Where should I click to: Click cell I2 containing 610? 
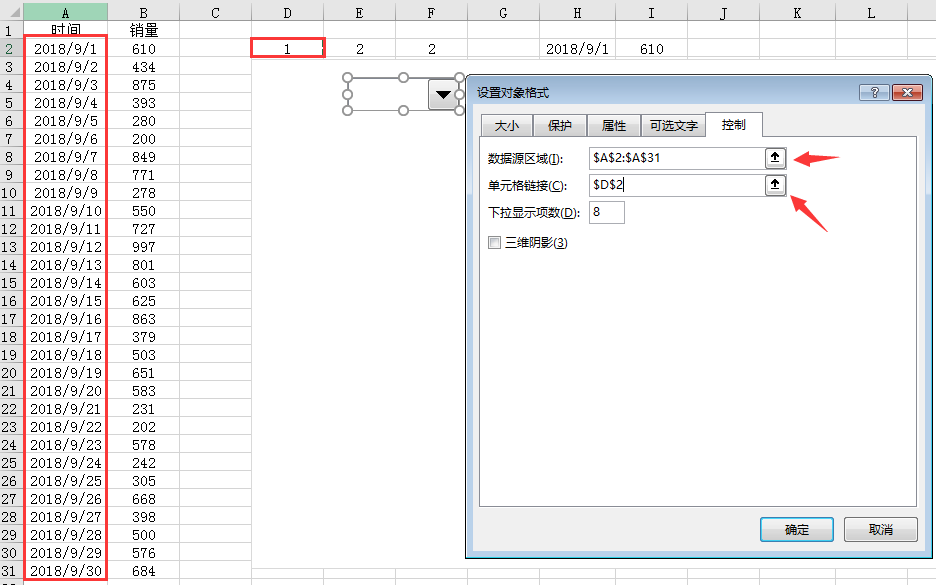651,48
